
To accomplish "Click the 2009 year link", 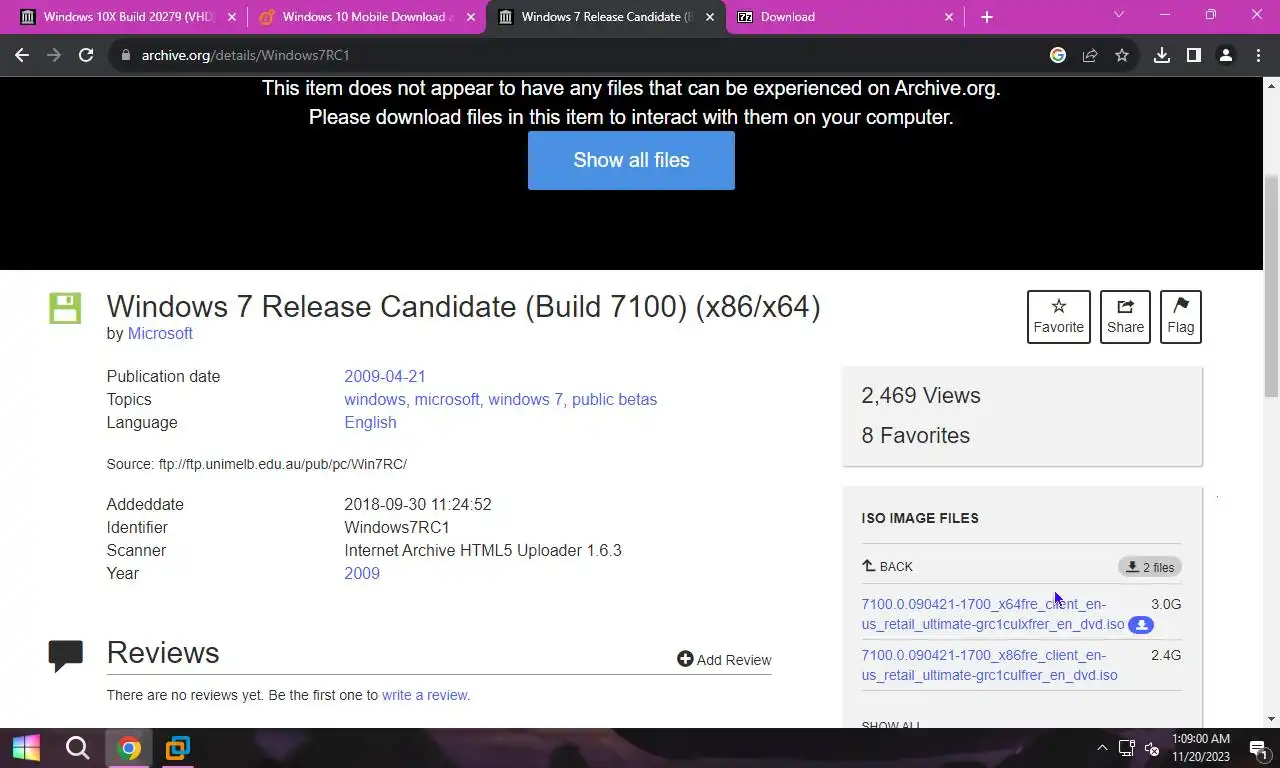I will [x=362, y=574].
